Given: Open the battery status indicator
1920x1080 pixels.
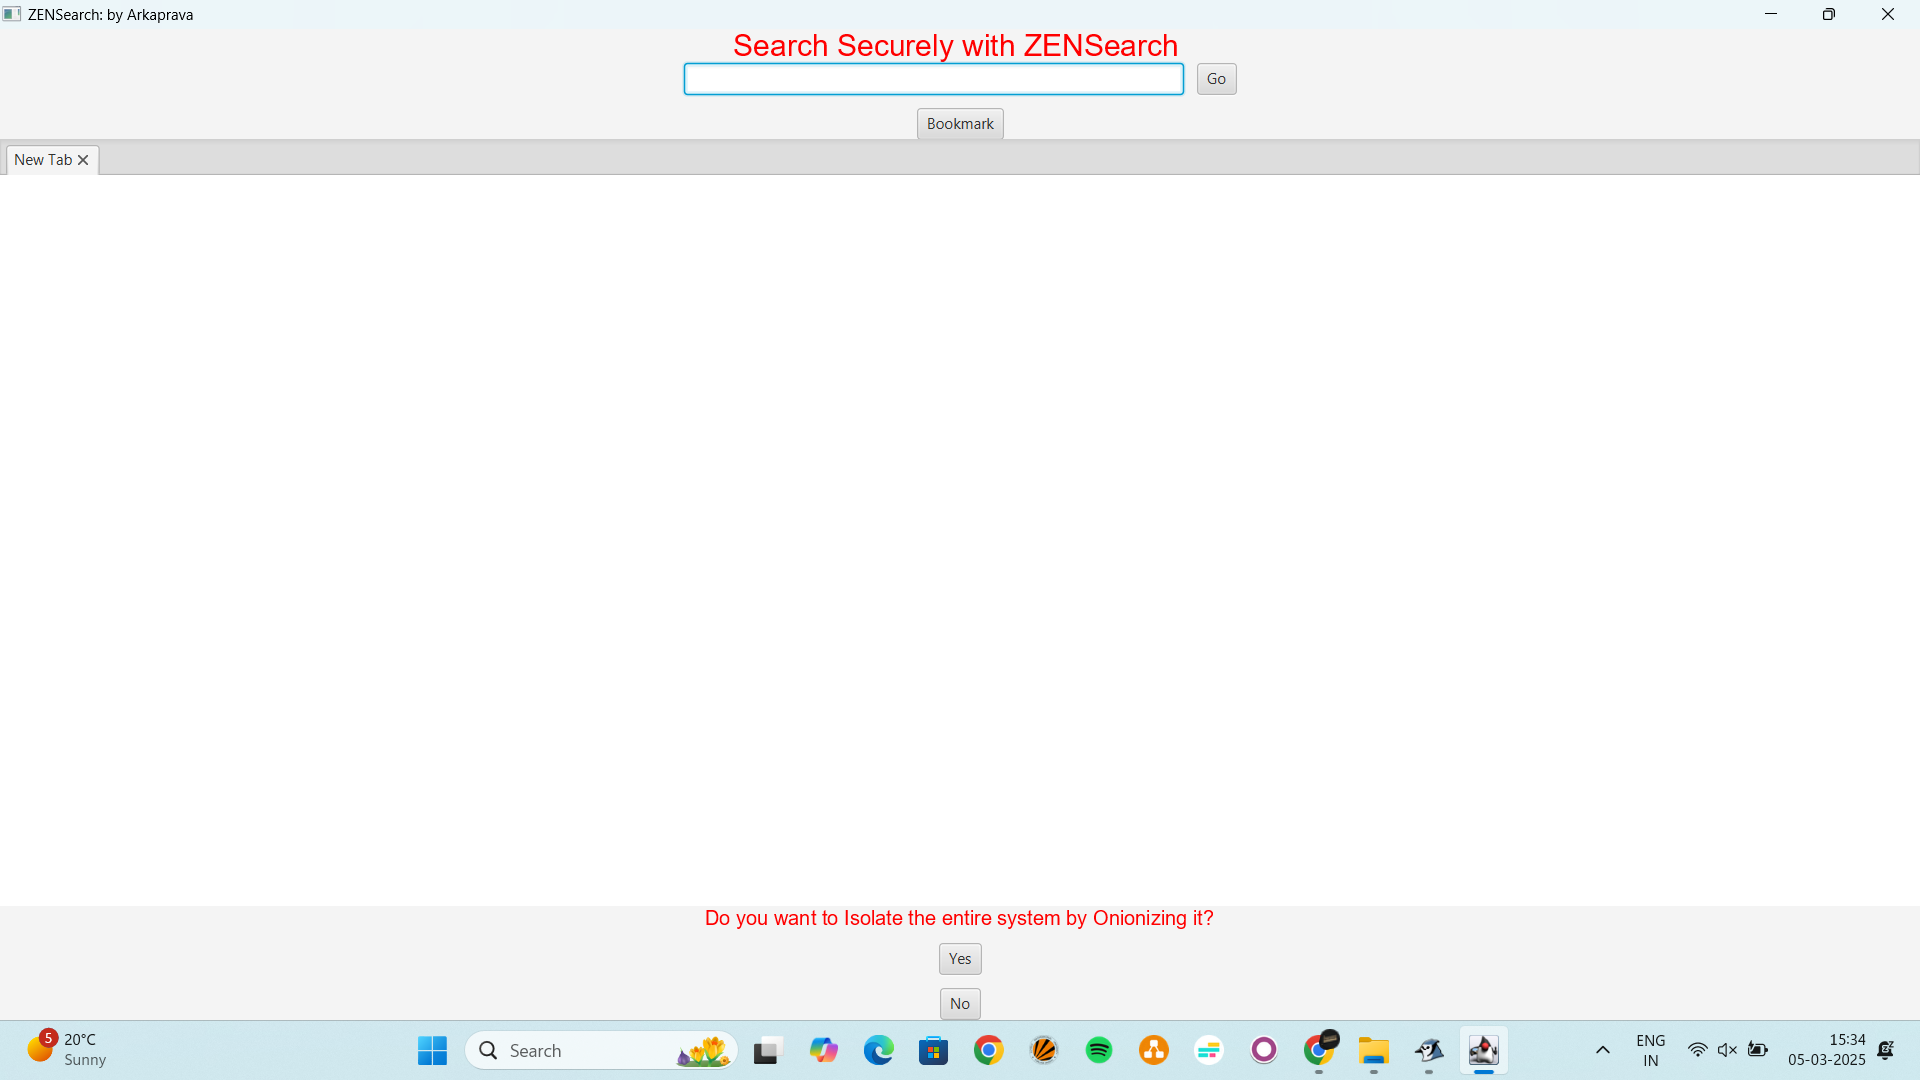Looking at the screenshot, I should click(x=1757, y=1050).
